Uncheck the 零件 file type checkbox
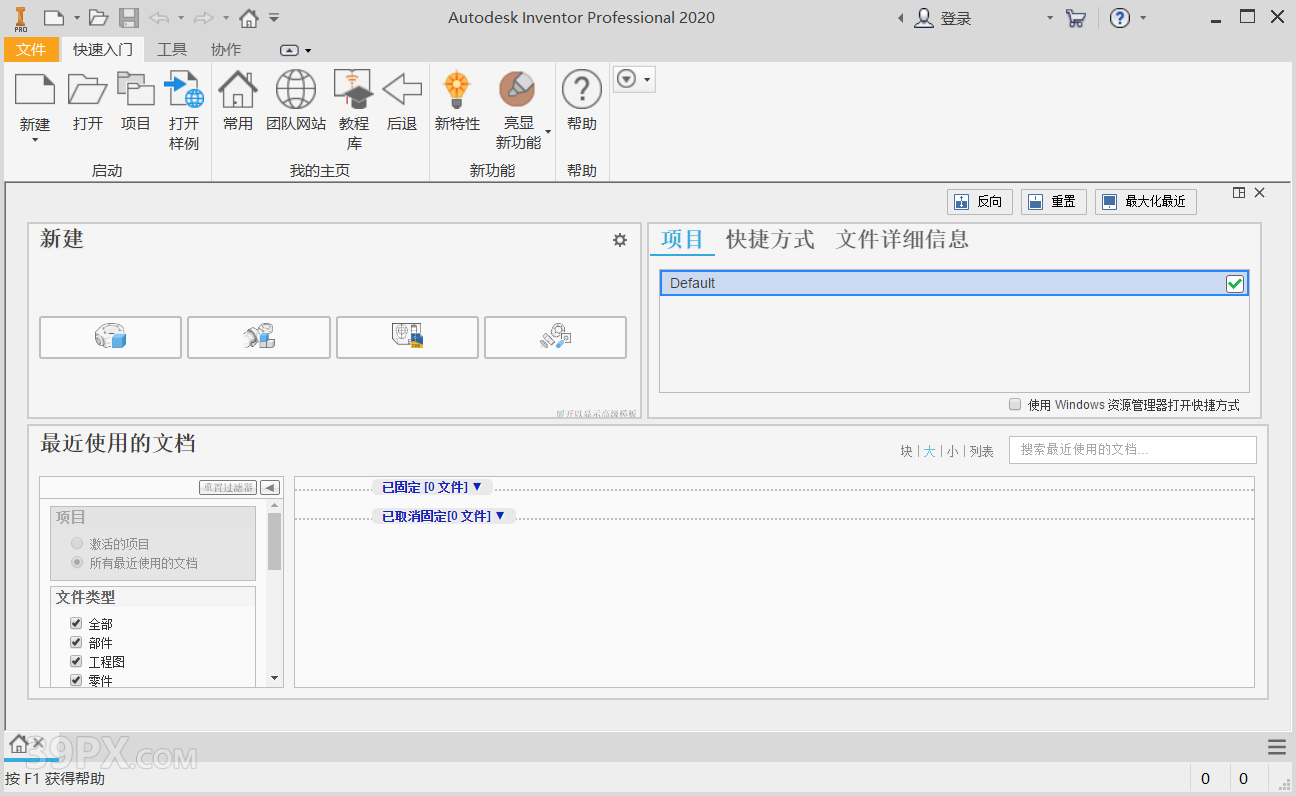Screen dimensions: 1296x796 (x=76, y=680)
